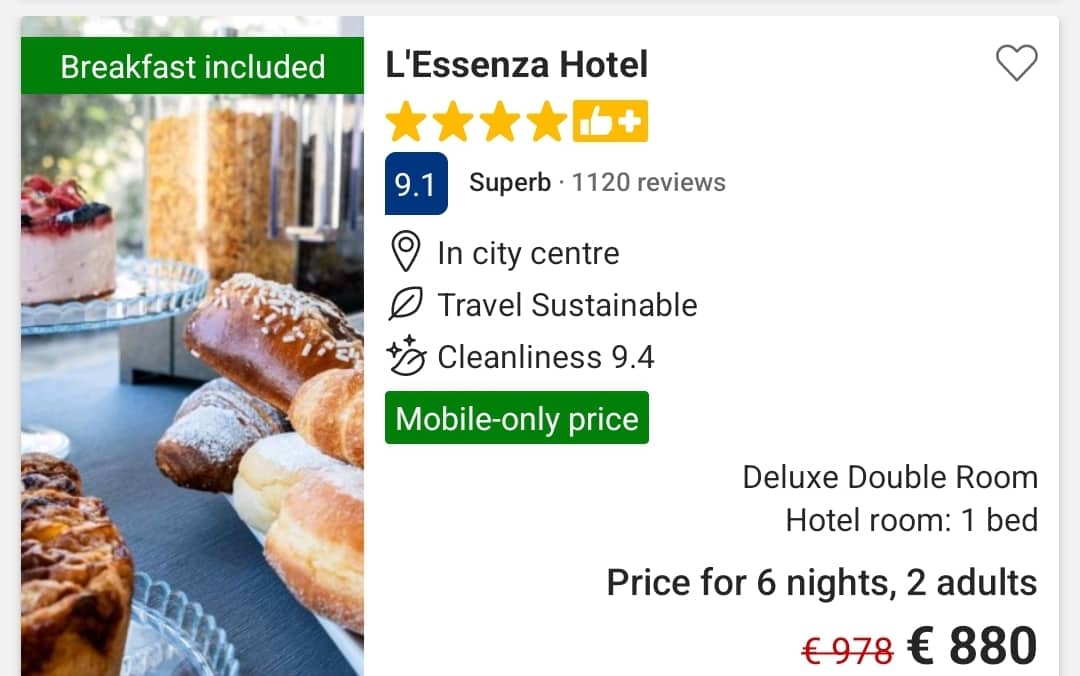
Task: Tap the Mobile-only price badge
Action: pos(517,418)
